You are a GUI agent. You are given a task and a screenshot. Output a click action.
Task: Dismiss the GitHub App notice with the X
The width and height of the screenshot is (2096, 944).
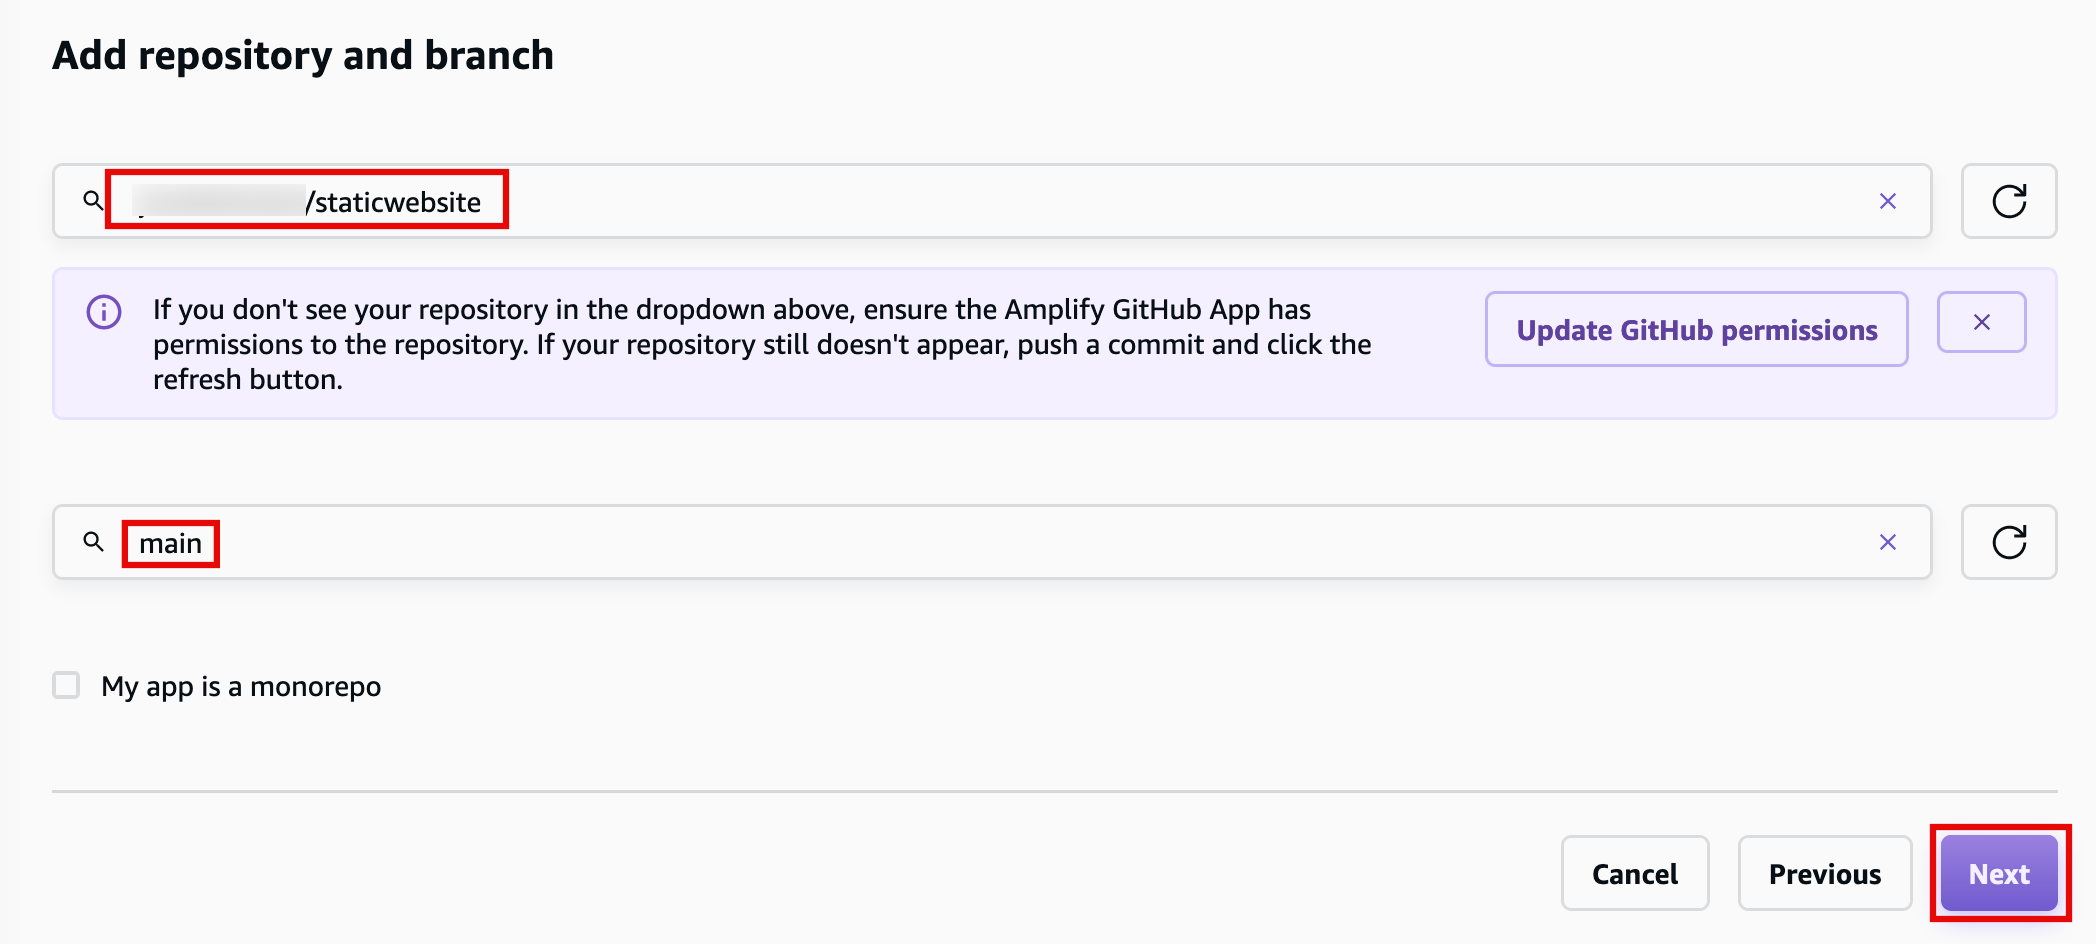click(x=1981, y=322)
